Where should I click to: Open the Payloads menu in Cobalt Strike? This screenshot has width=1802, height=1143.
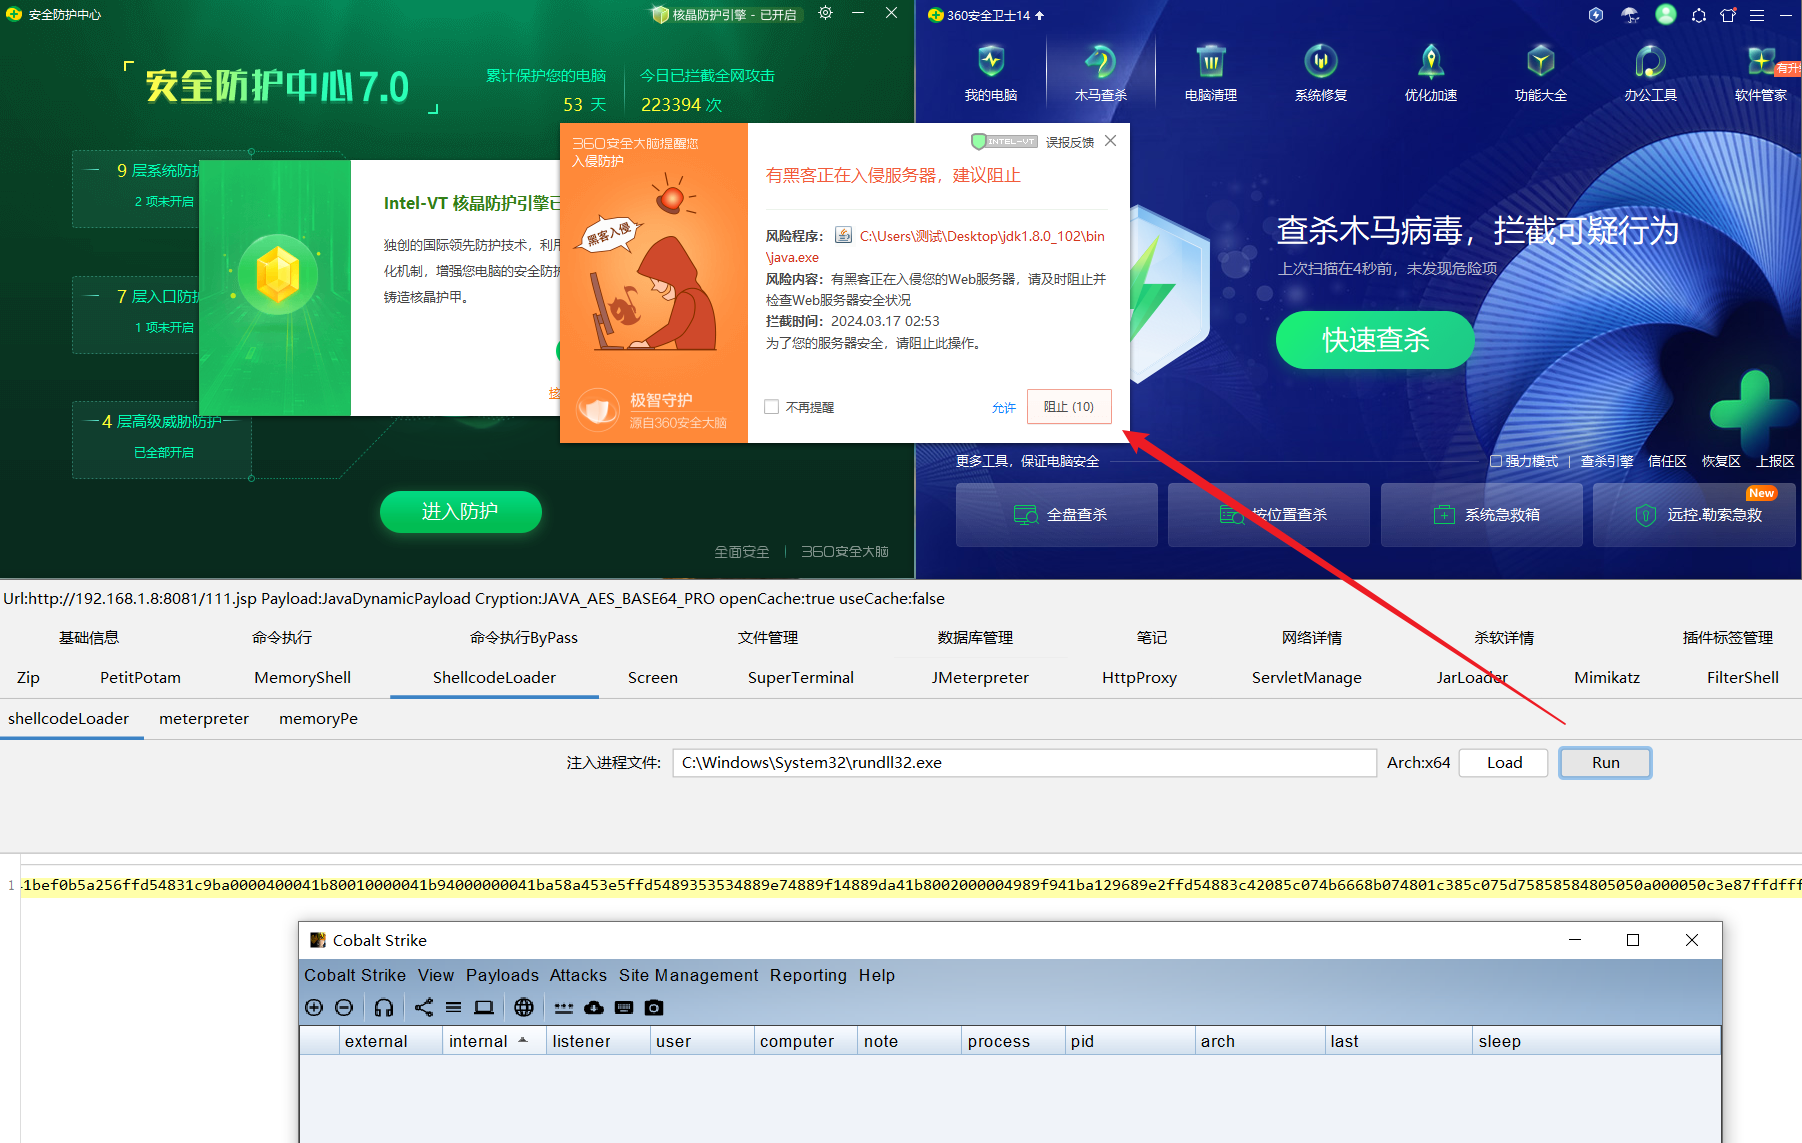pyautogui.click(x=502, y=975)
